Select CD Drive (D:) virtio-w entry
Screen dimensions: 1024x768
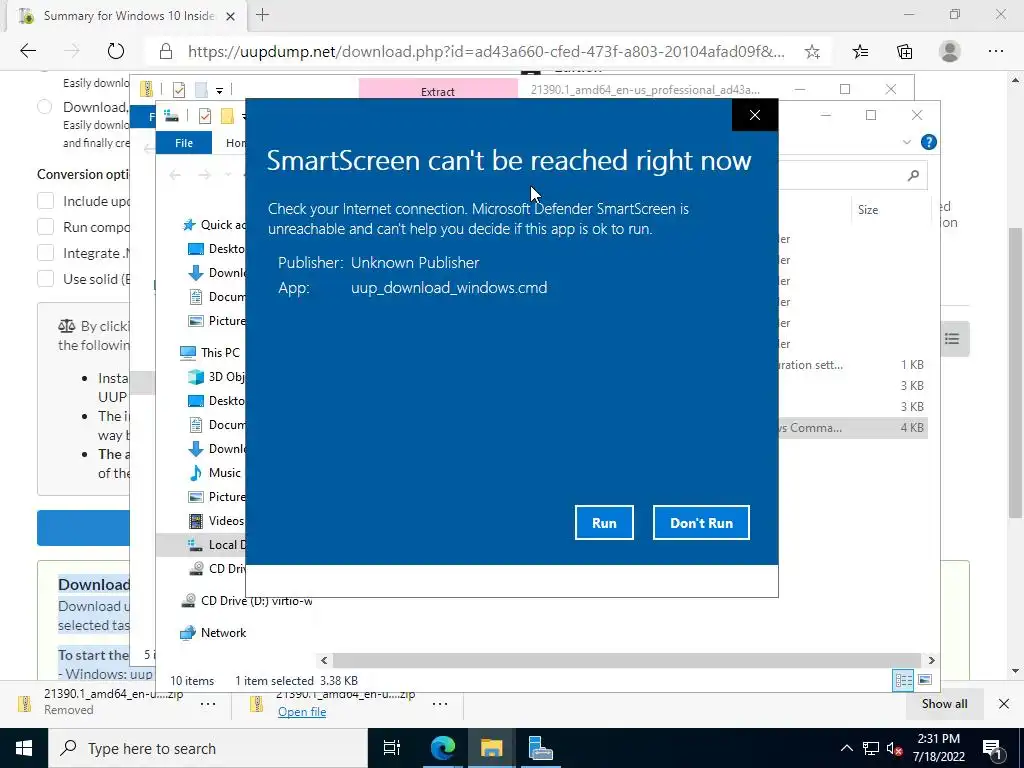point(247,601)
